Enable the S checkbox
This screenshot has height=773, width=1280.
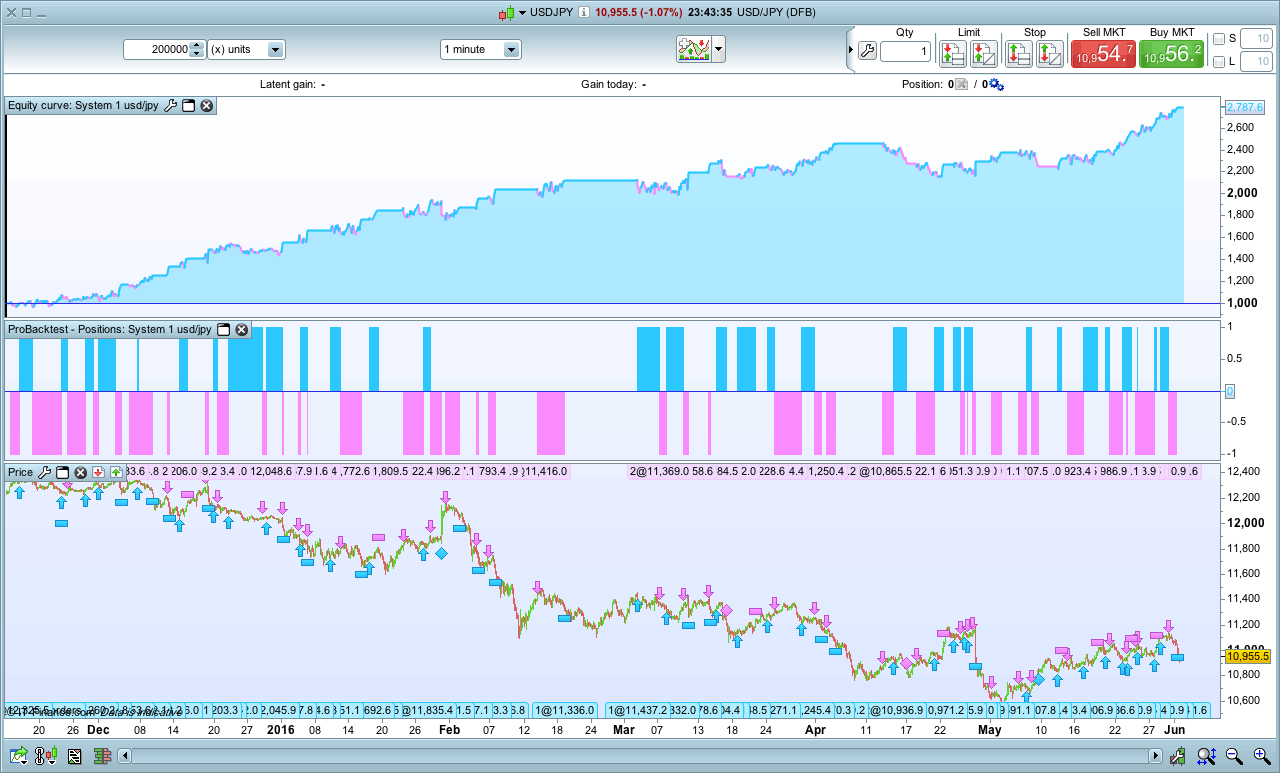(x=1218, y=39)
